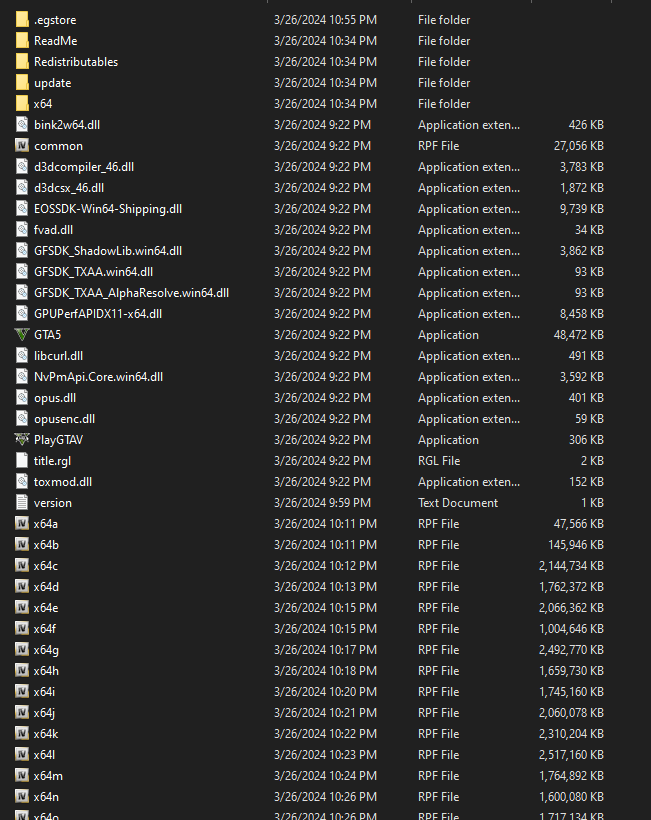Click the EOSSDK-Win64-Shipping.dll icon
This screenshot has width=651, height=820.
[22, 209]
